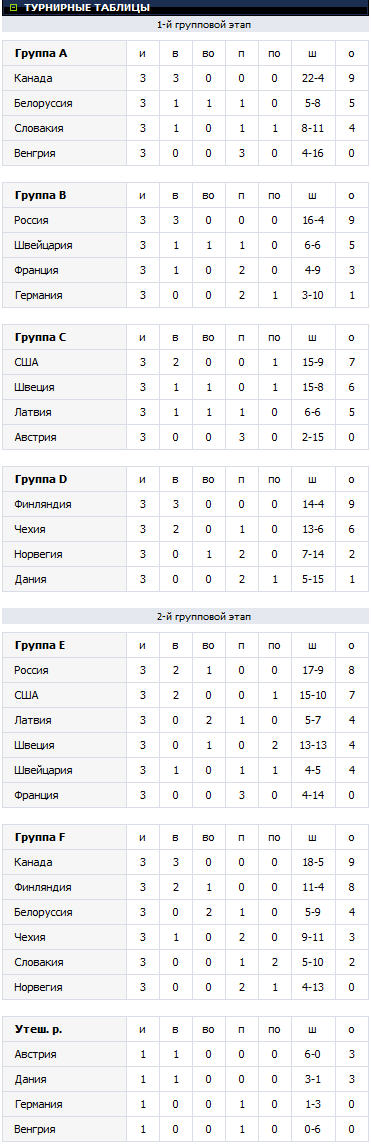Click Белоруссия in Группа A
Viewport: 371px width, 1144px height.
tap(43, 103)
